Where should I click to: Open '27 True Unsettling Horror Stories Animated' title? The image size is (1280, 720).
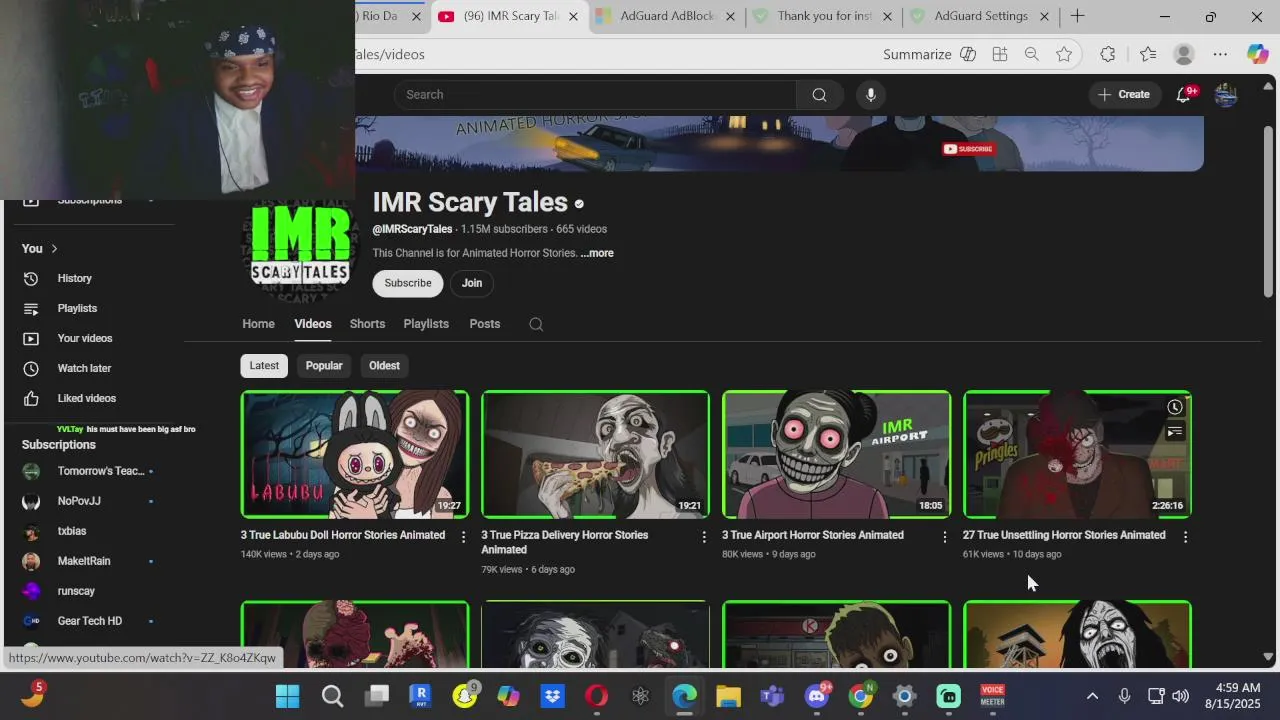click(x=1064, y=535)
